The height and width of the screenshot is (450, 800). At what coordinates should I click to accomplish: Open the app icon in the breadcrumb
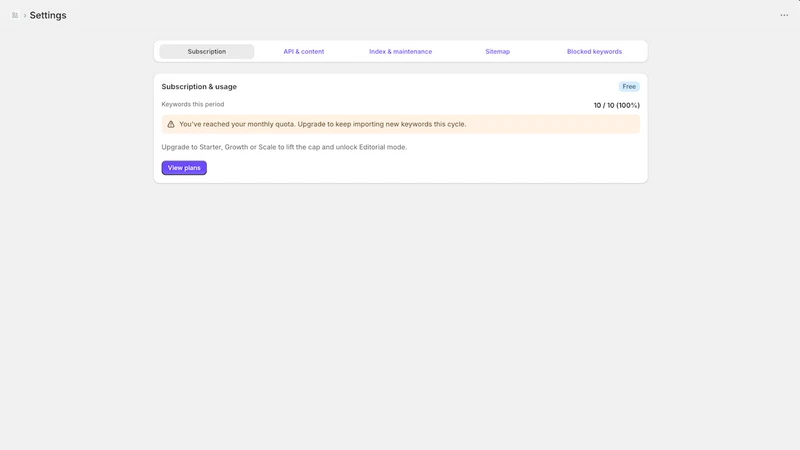pos(15,15)
